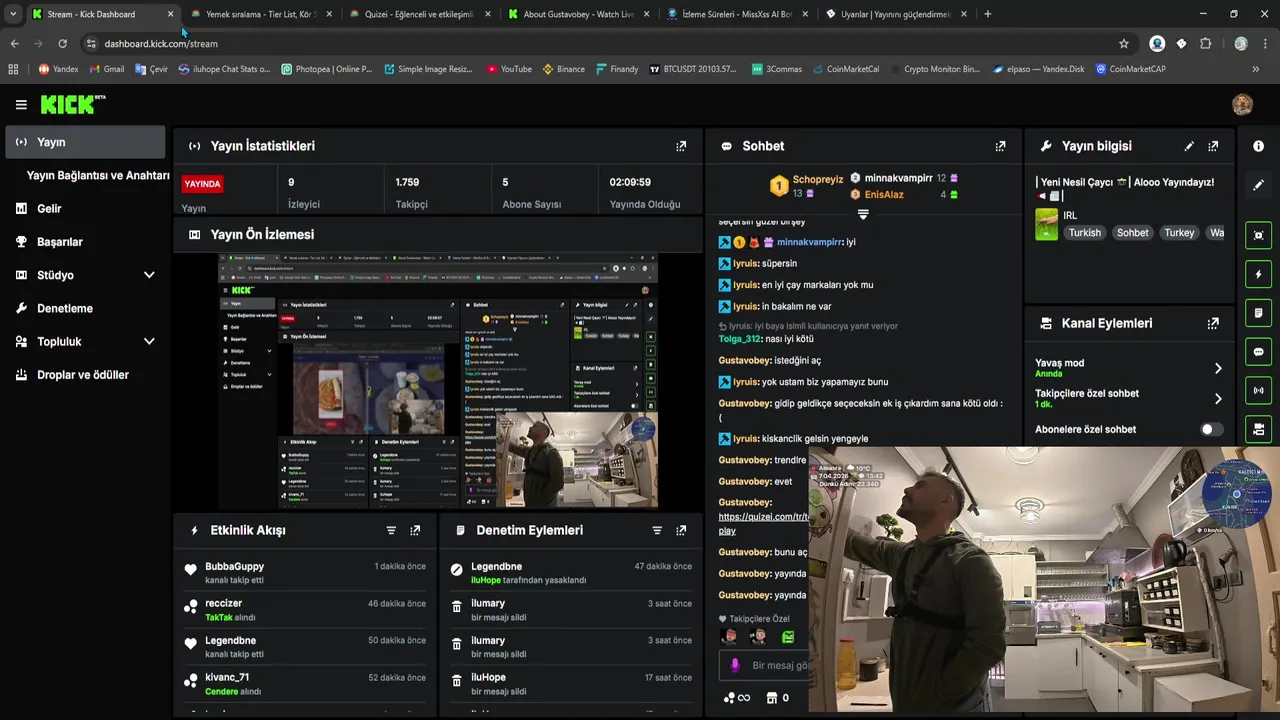Screen dimensions: 1280x720
Task: Open browser extensions puzzle icon
Action: click(x=1205, y=43)
